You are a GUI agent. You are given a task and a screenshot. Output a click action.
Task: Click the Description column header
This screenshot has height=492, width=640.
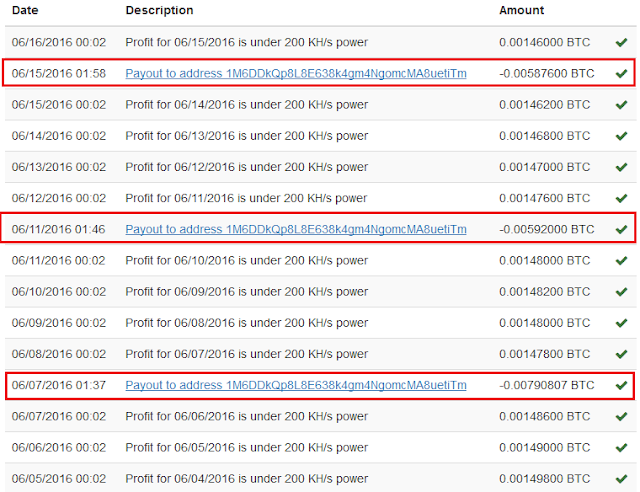click(x=159, y=11)
